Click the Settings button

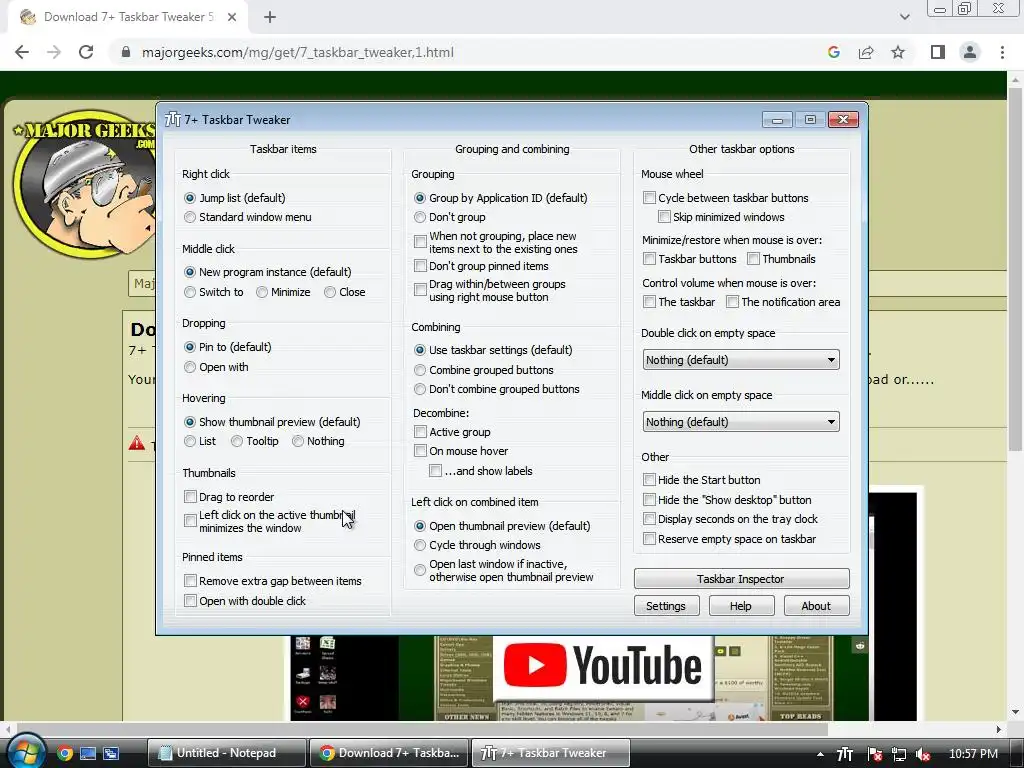666,606
